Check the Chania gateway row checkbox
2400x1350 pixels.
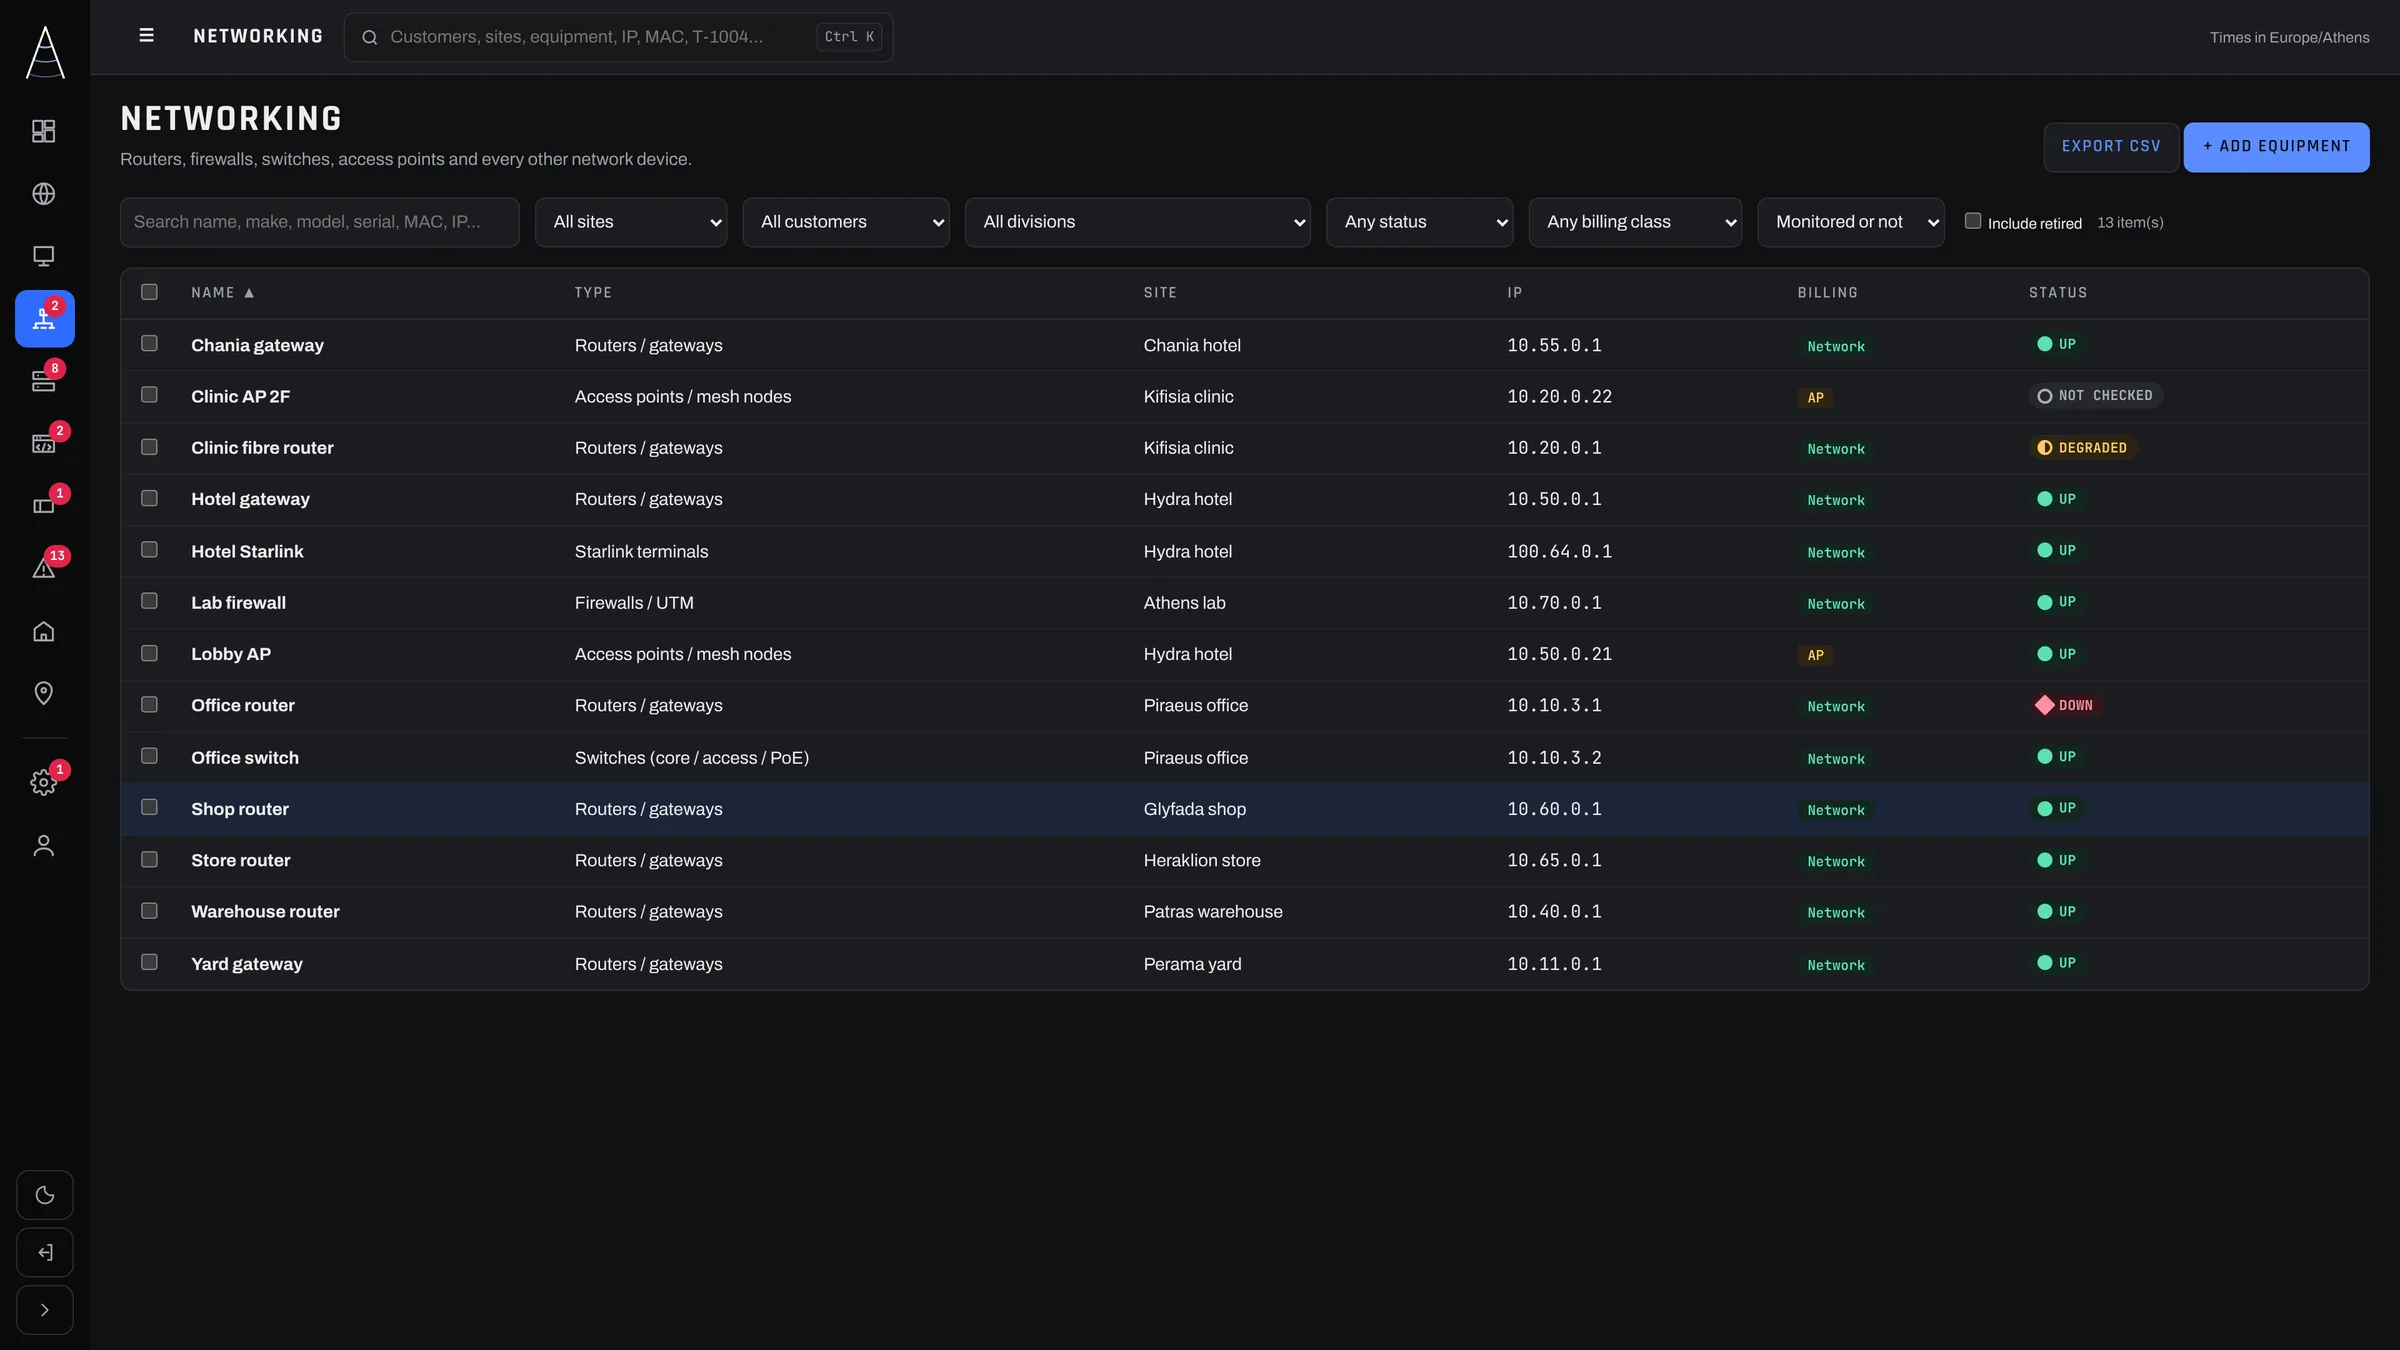(x=149, y=343)
